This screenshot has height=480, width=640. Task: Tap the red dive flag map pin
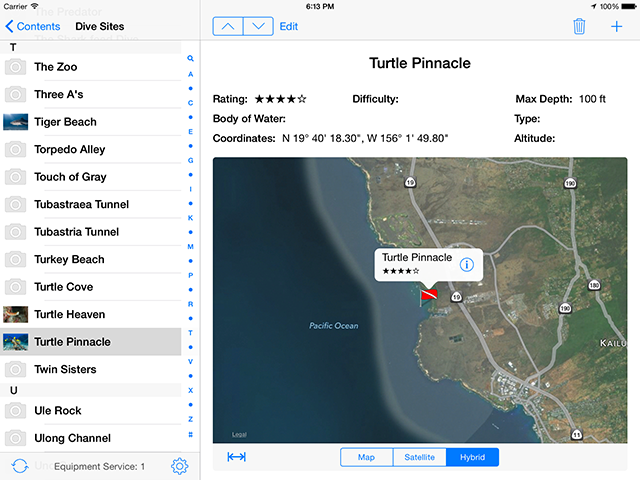[428, 296]
